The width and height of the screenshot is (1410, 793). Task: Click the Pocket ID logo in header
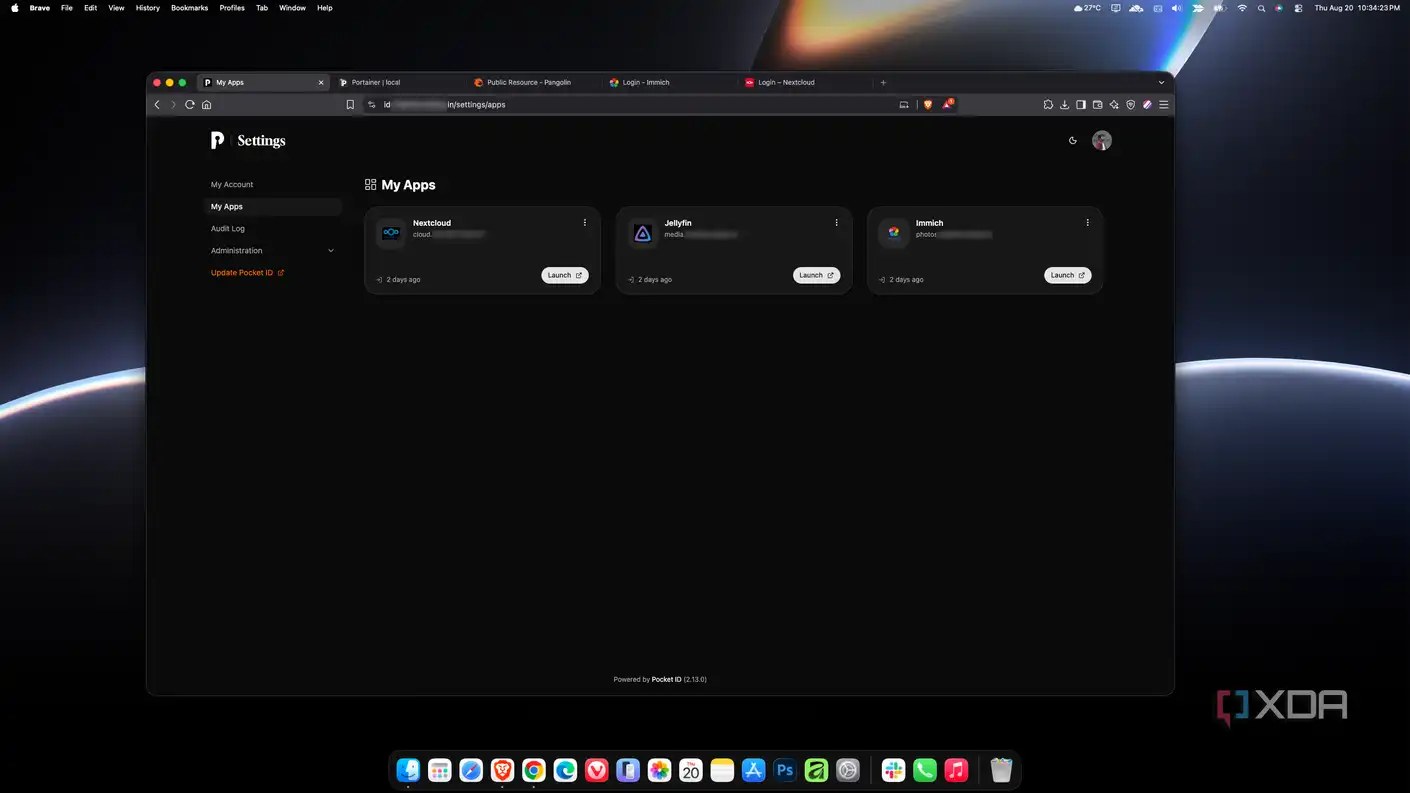click(x=217, y=141)
